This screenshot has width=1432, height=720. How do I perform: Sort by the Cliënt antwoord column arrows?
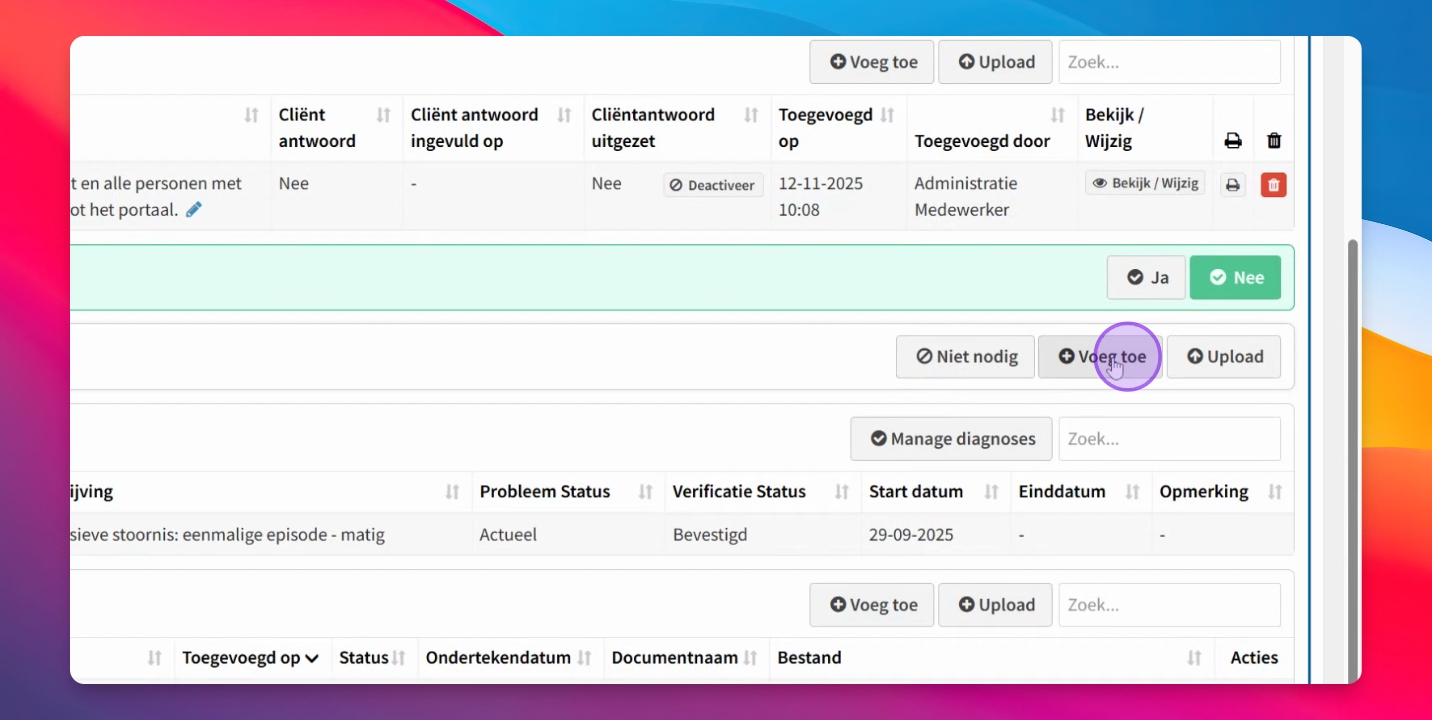(383, 116)
